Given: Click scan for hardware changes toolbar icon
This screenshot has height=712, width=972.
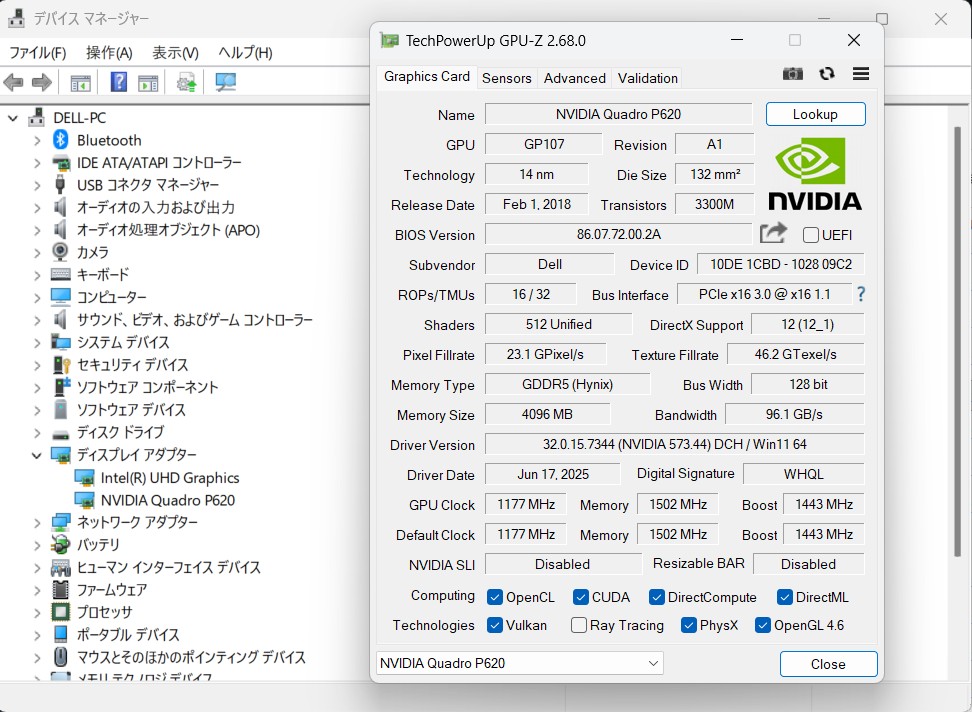Looking at the screenshot, I should coord(225,82).
